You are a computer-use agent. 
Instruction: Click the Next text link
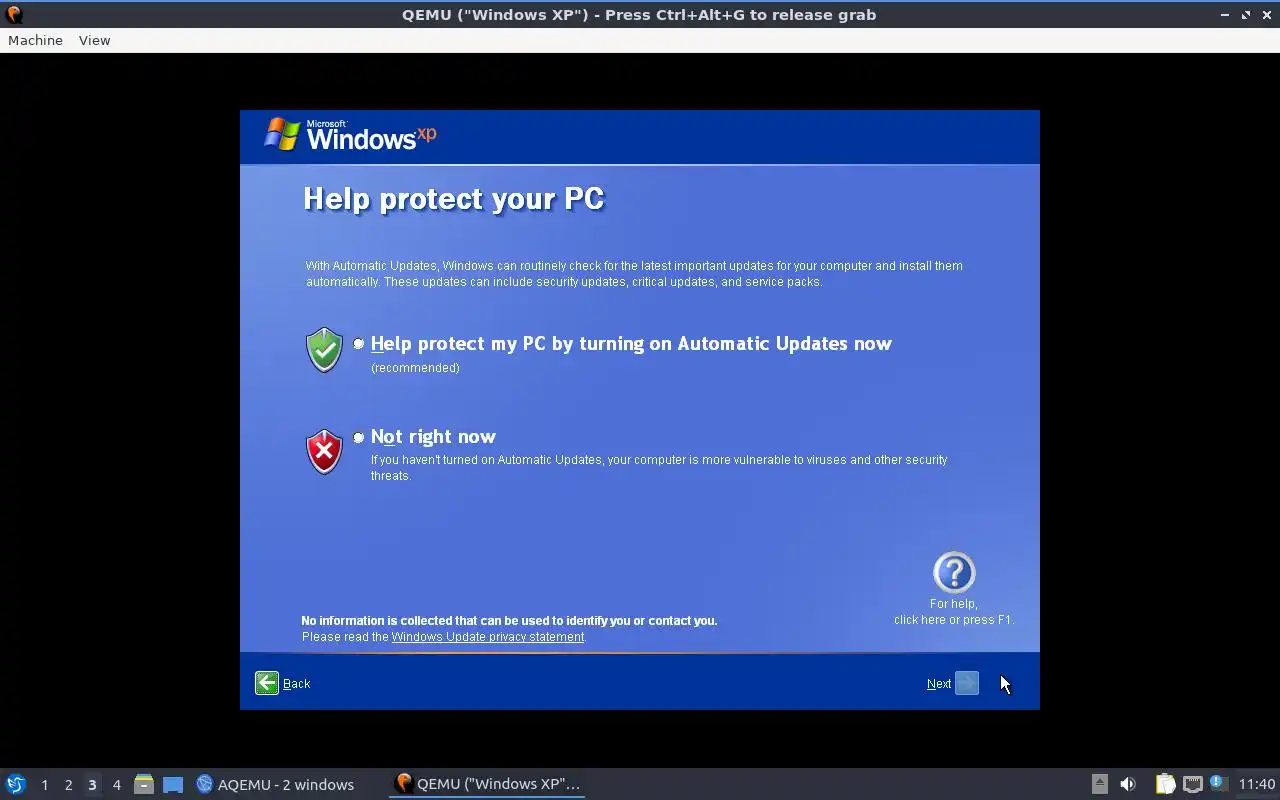click(939, 684)
